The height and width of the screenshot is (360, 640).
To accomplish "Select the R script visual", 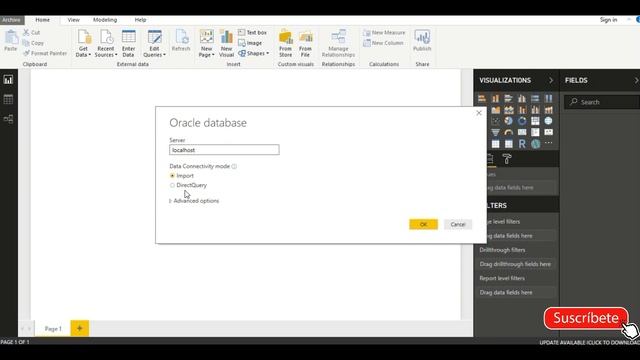I will (x=522, y=144).
